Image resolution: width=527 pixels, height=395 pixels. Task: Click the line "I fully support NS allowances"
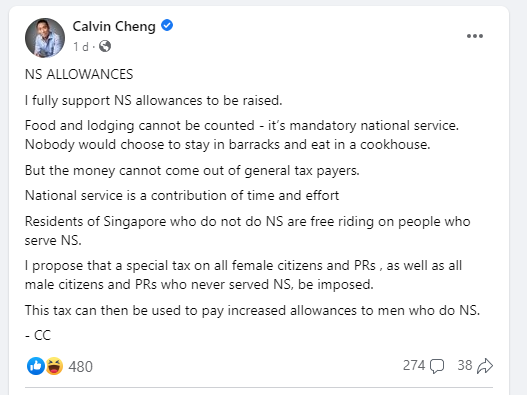tap(154, 101)
